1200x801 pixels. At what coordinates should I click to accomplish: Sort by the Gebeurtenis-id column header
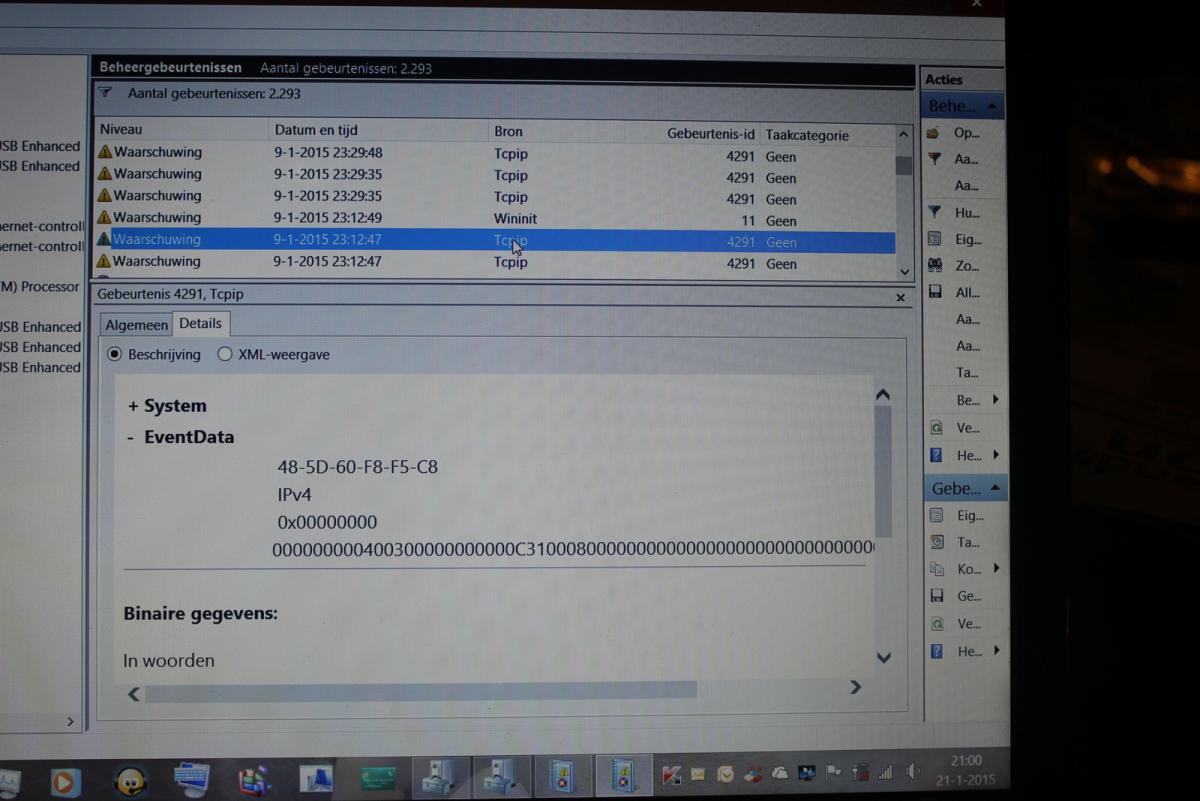click(x=692, y=133)
